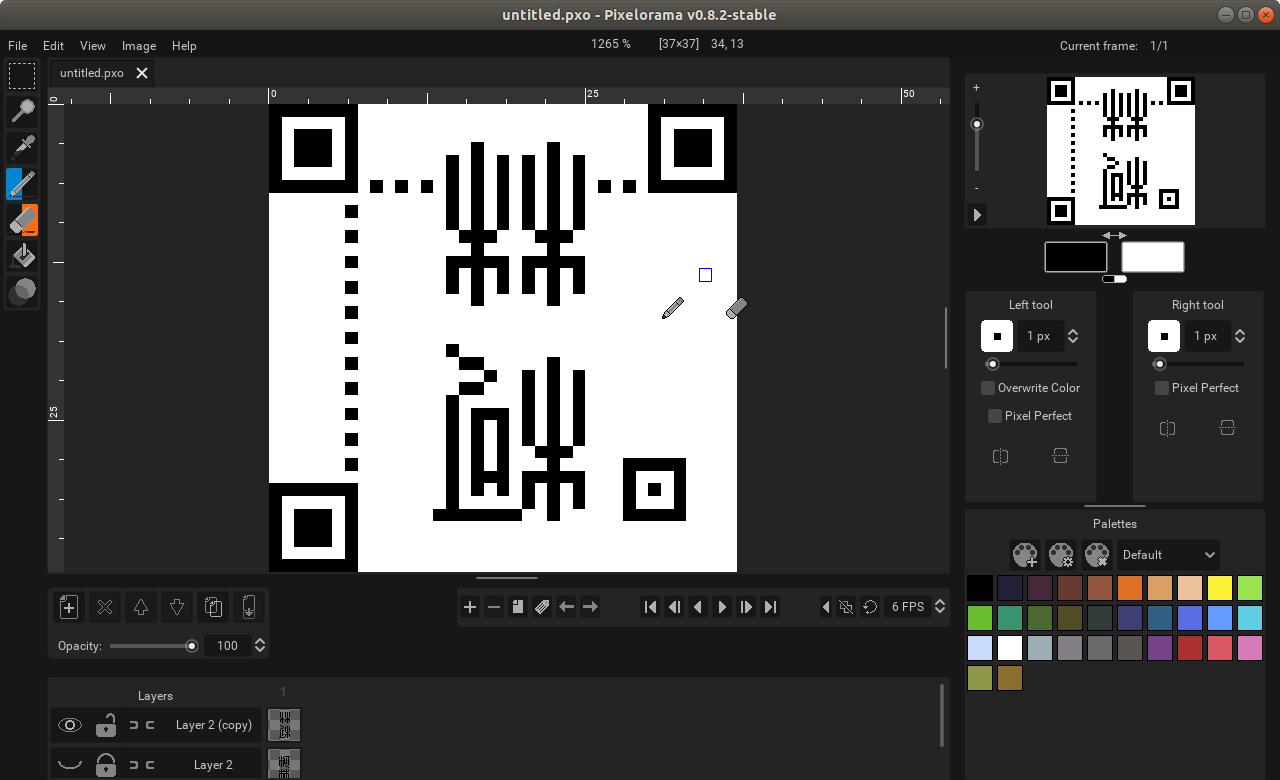Enable Pixel Perfect for left tool

pyautogui.click(x=1031, y=416)
